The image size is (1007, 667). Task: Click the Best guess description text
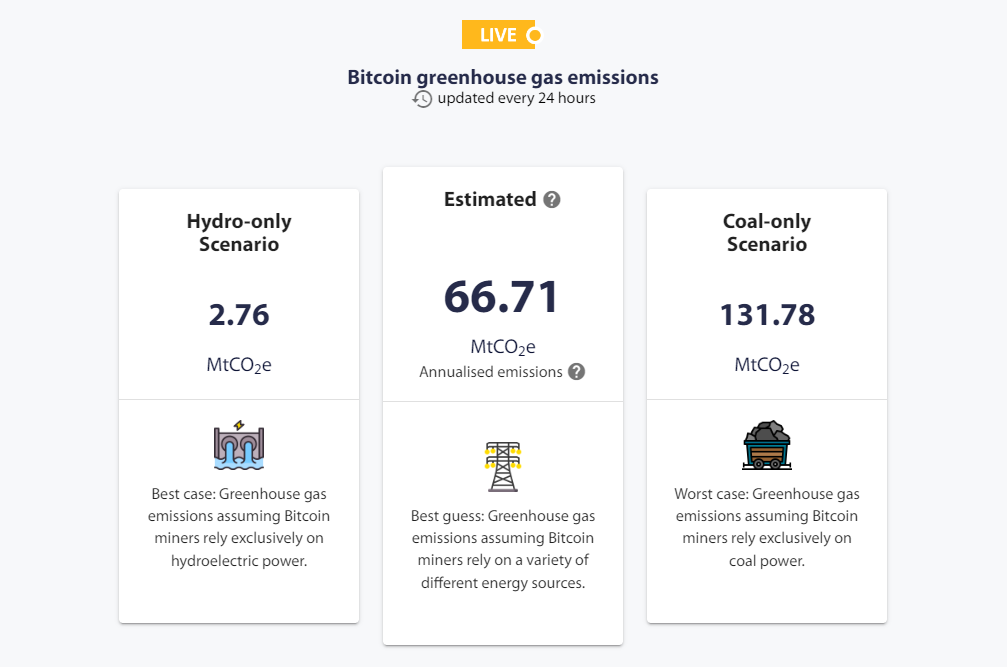point(503,549)
